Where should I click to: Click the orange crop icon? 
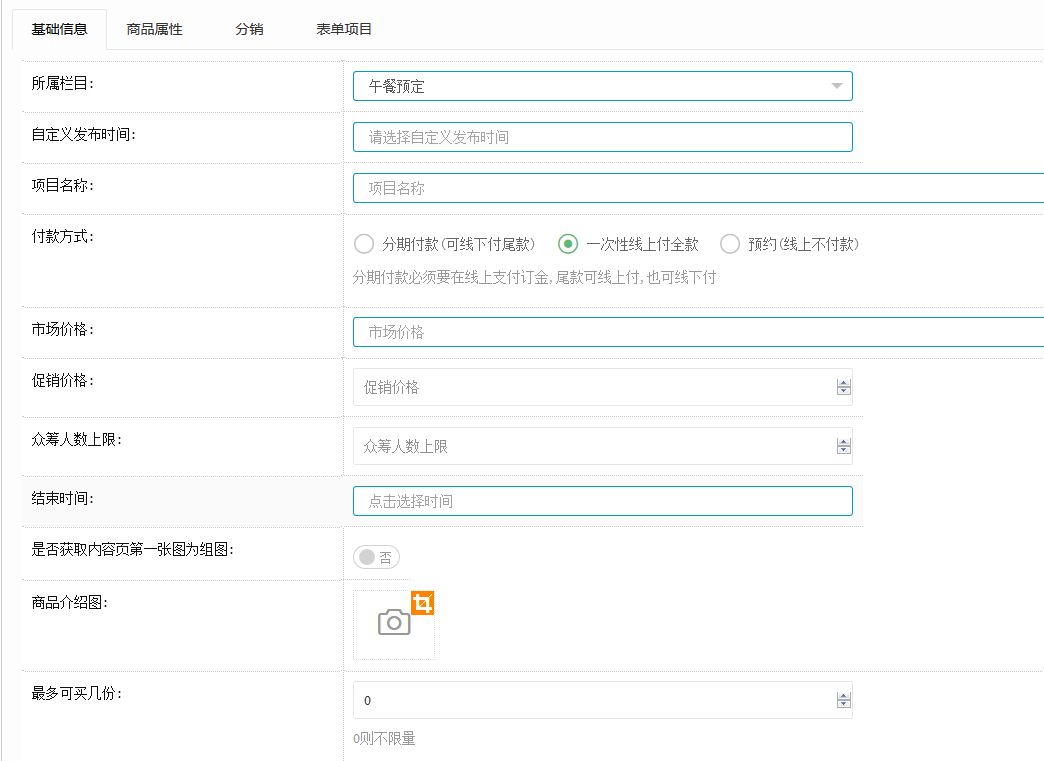(423, 603)
